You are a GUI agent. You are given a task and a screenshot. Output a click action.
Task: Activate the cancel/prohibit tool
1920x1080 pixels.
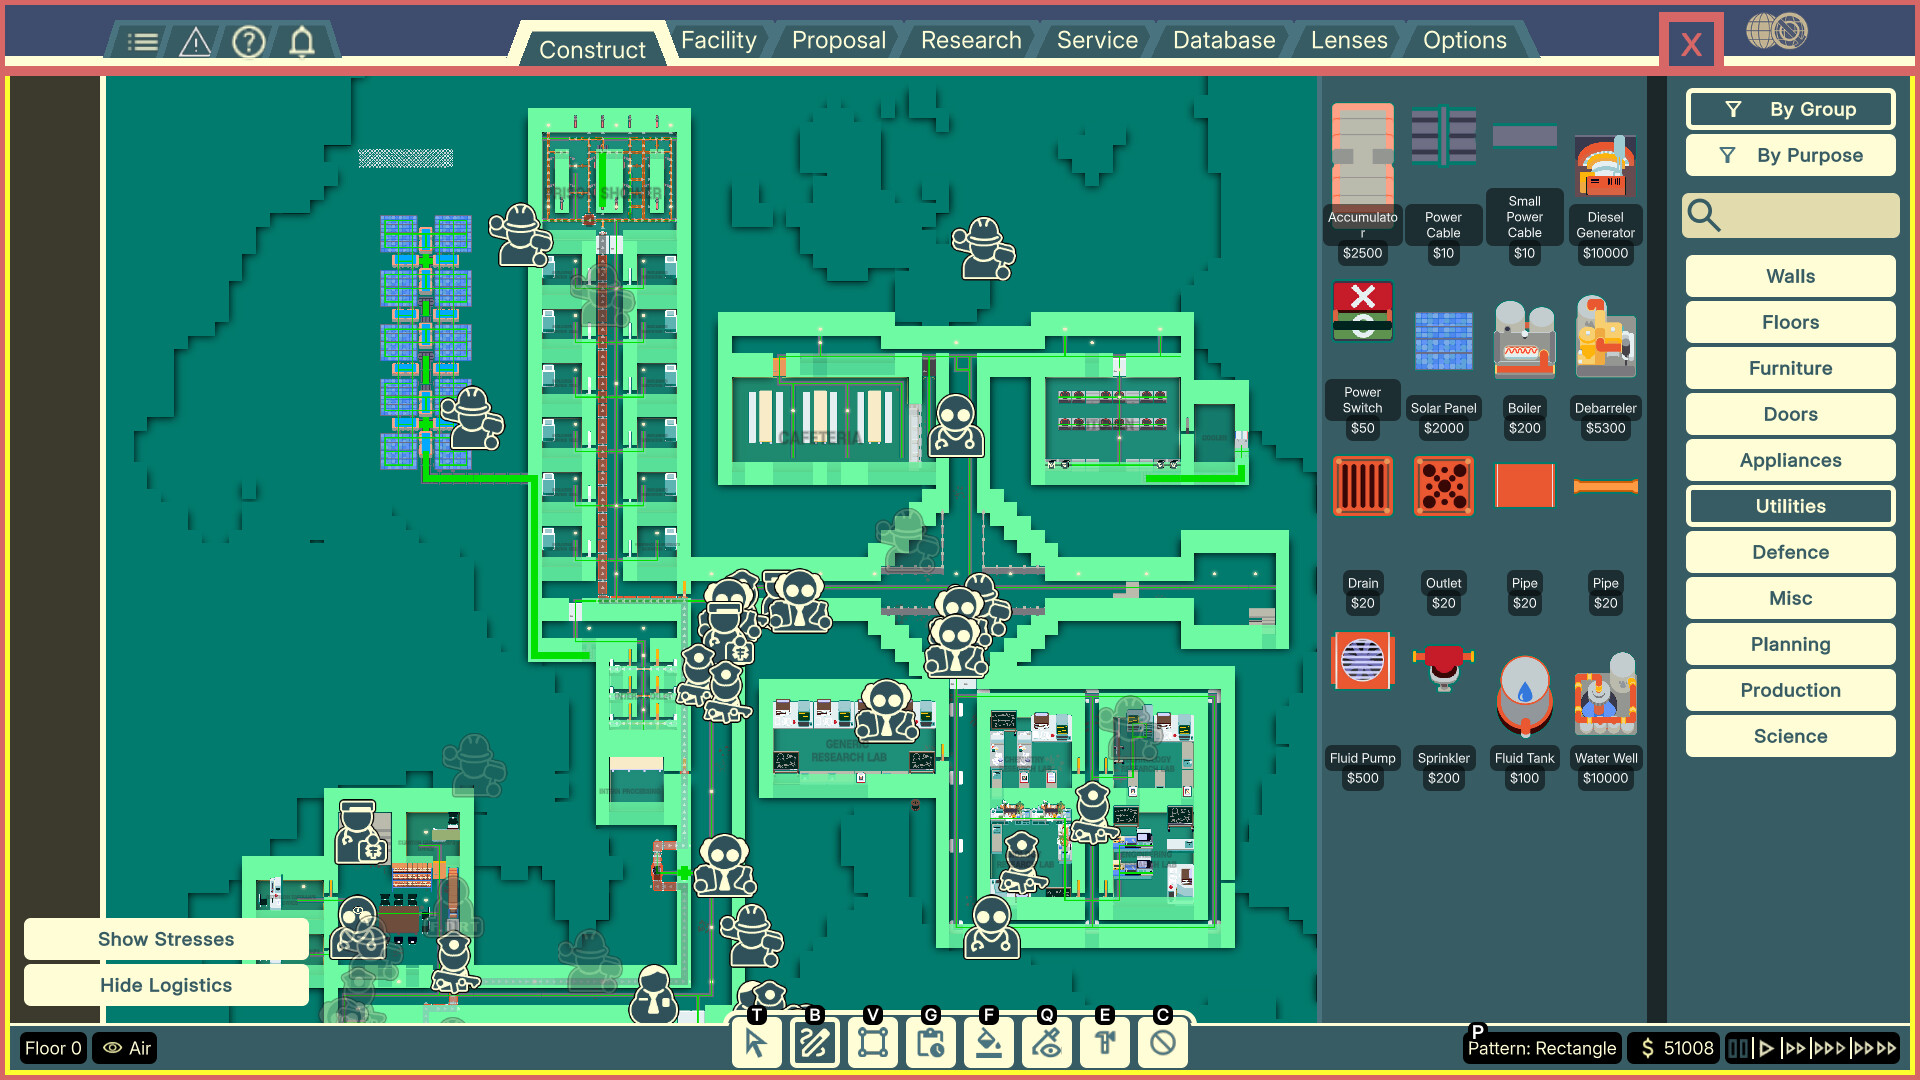pos(1163,1043)
